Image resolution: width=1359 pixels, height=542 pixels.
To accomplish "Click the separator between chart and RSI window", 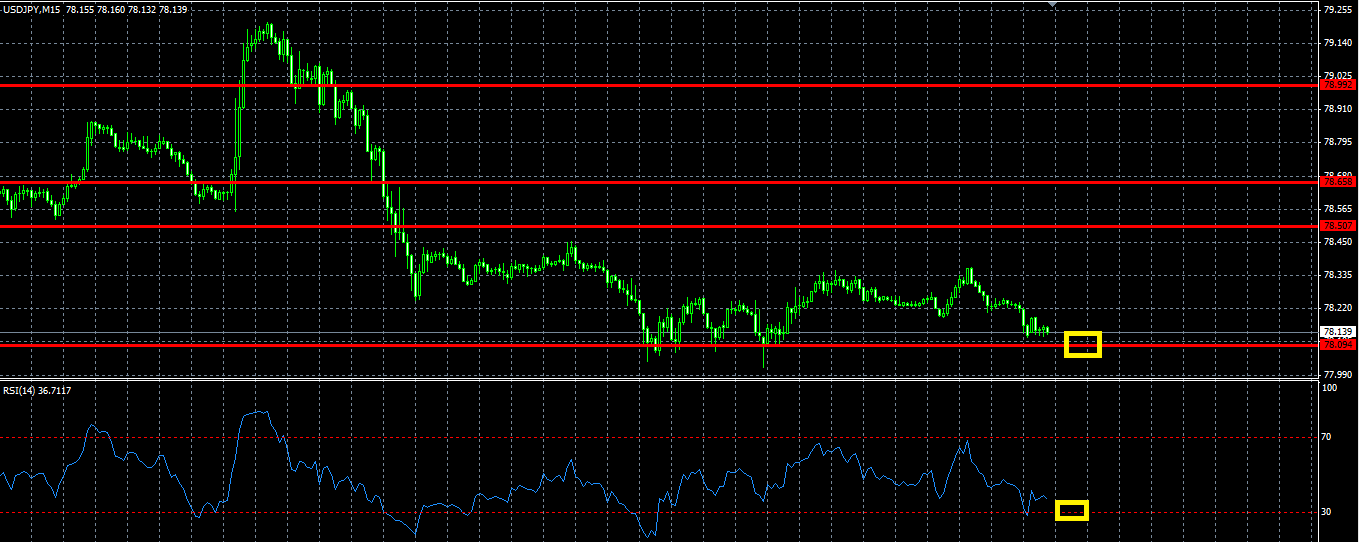I will tap(660, 379).
